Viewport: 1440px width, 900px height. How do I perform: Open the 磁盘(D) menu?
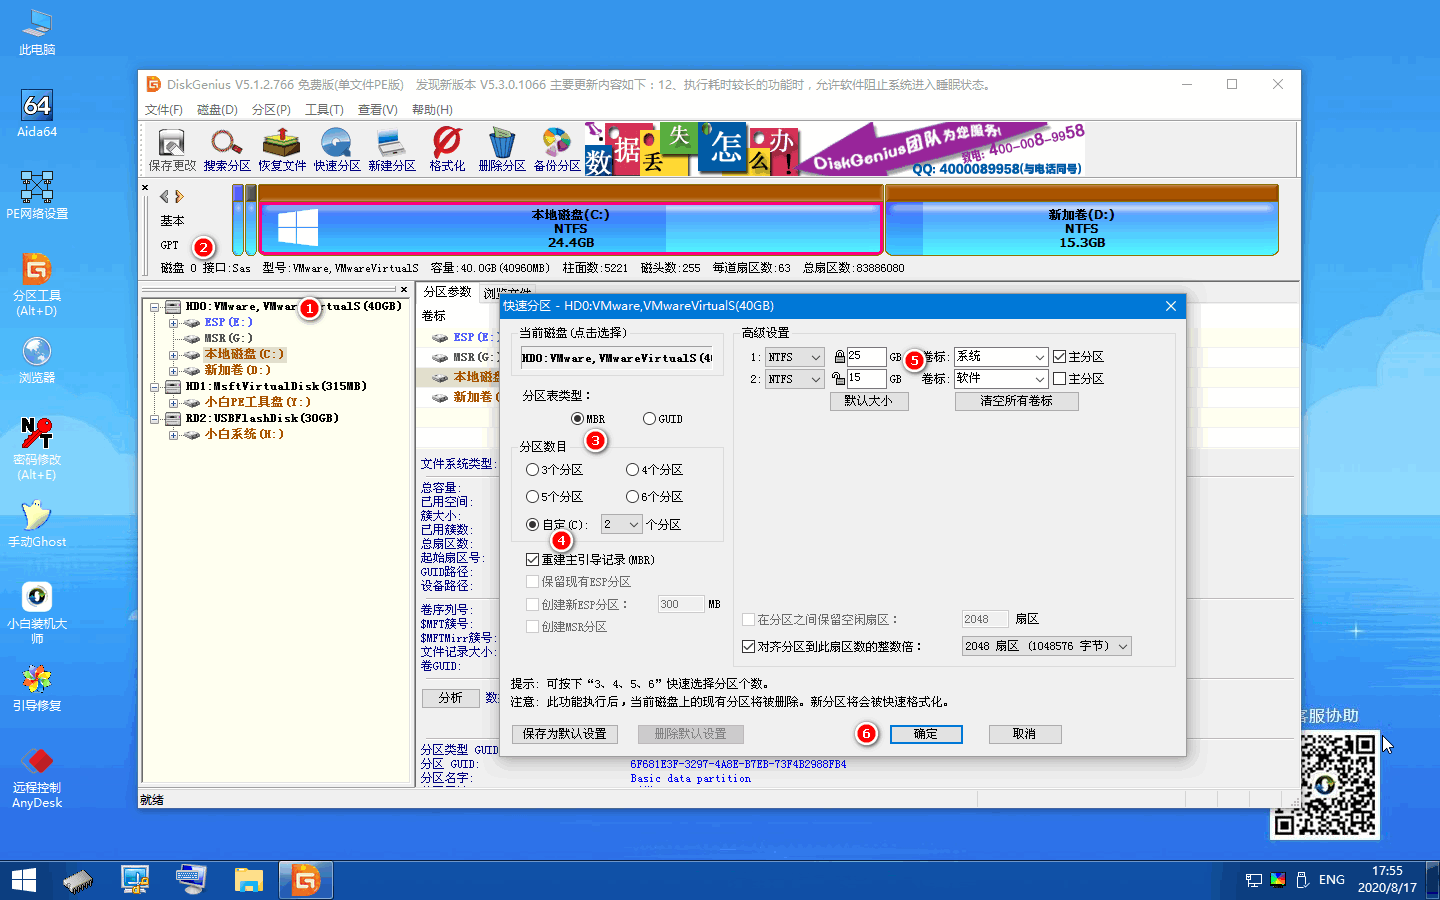[216, 109]
